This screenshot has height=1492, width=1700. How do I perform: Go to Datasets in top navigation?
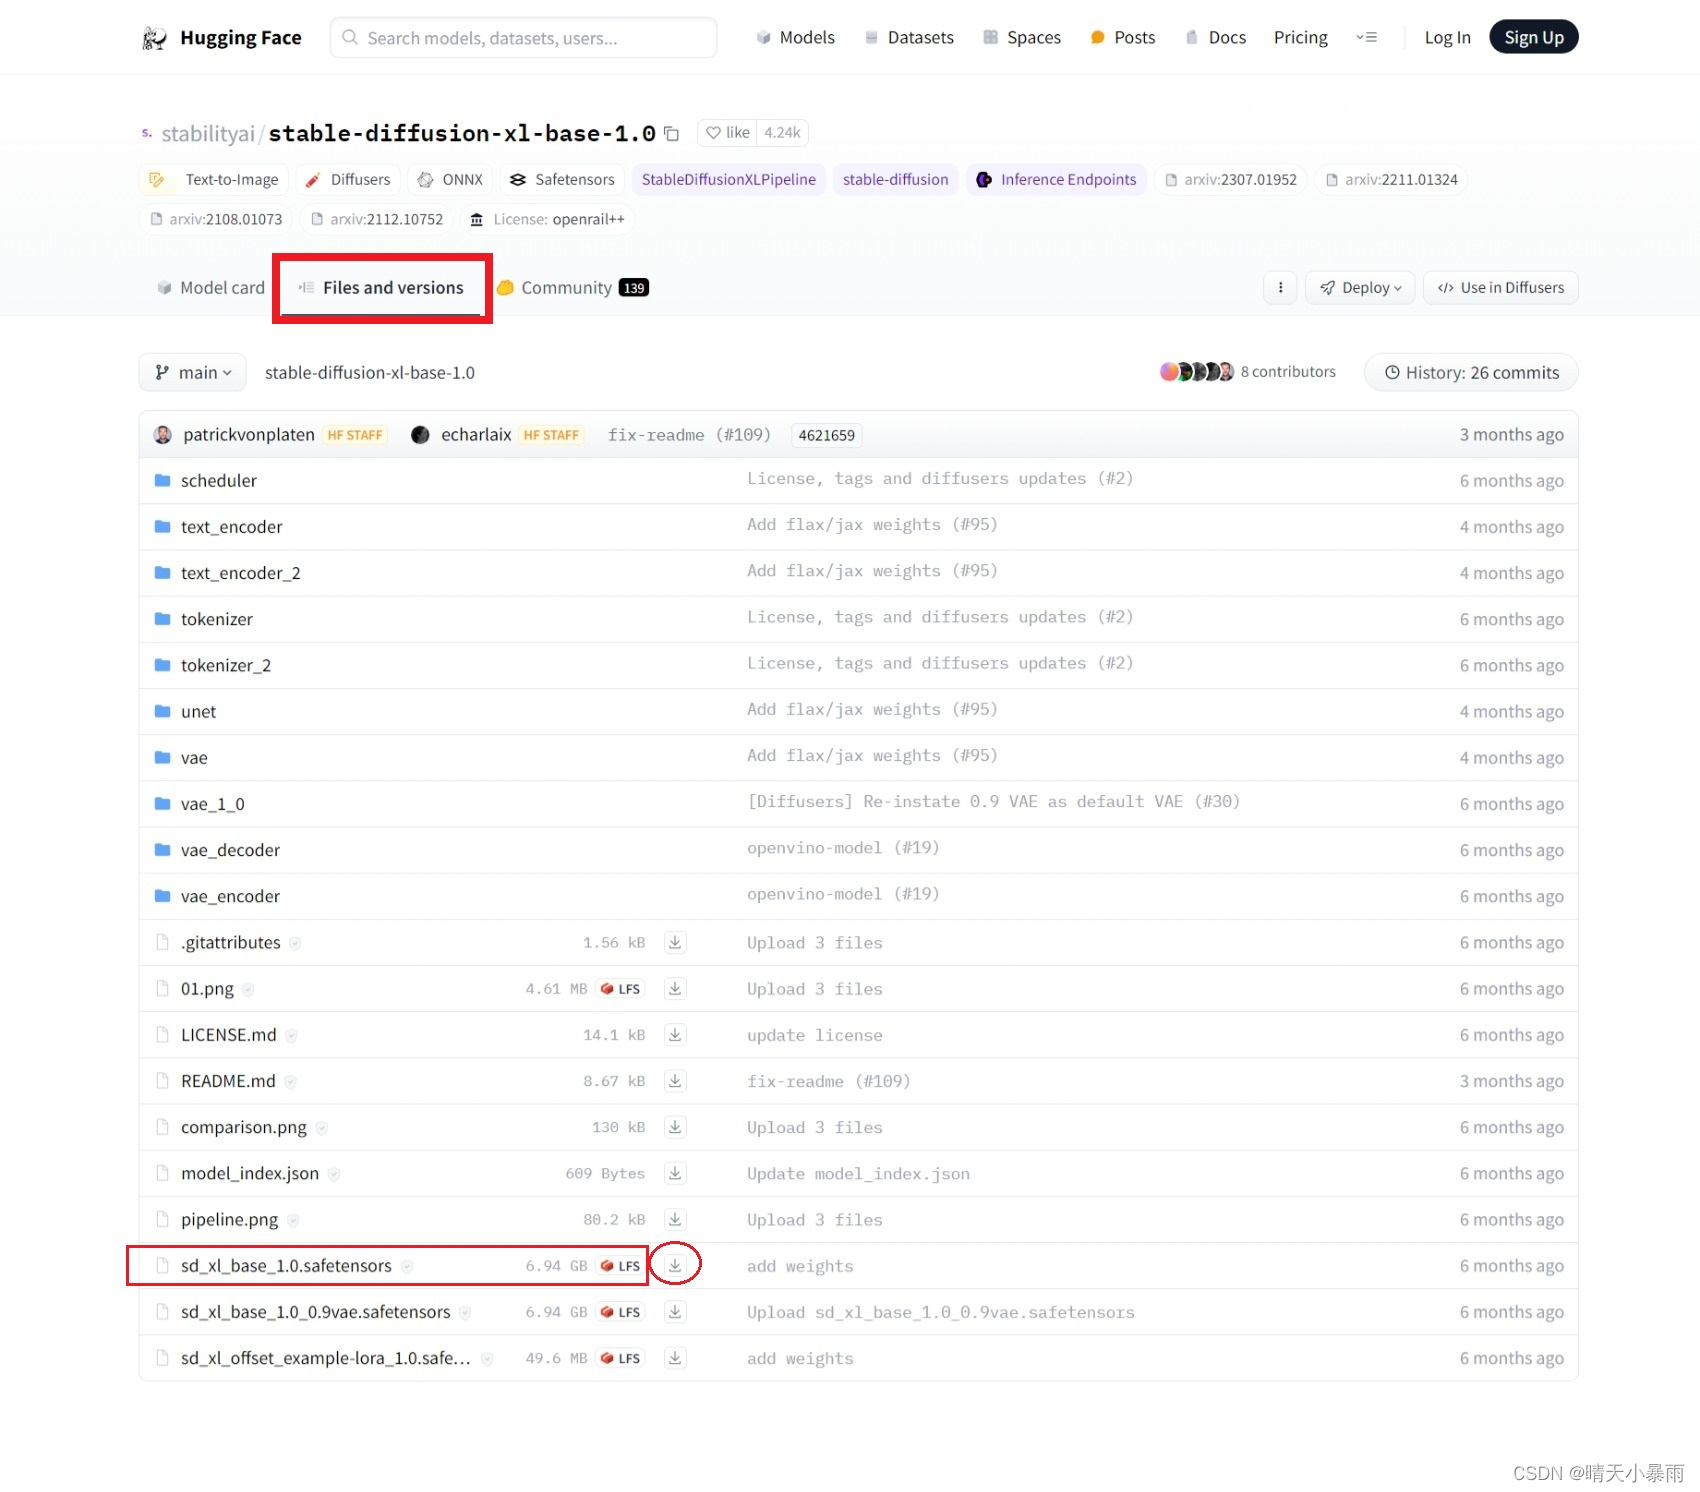pos(909,38)
